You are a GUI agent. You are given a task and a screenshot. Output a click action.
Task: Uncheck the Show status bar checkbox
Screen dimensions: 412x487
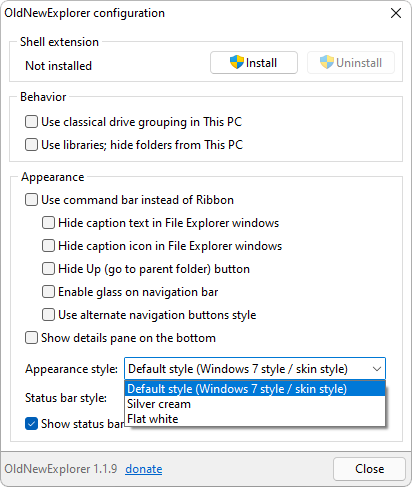tap(31, 424)
